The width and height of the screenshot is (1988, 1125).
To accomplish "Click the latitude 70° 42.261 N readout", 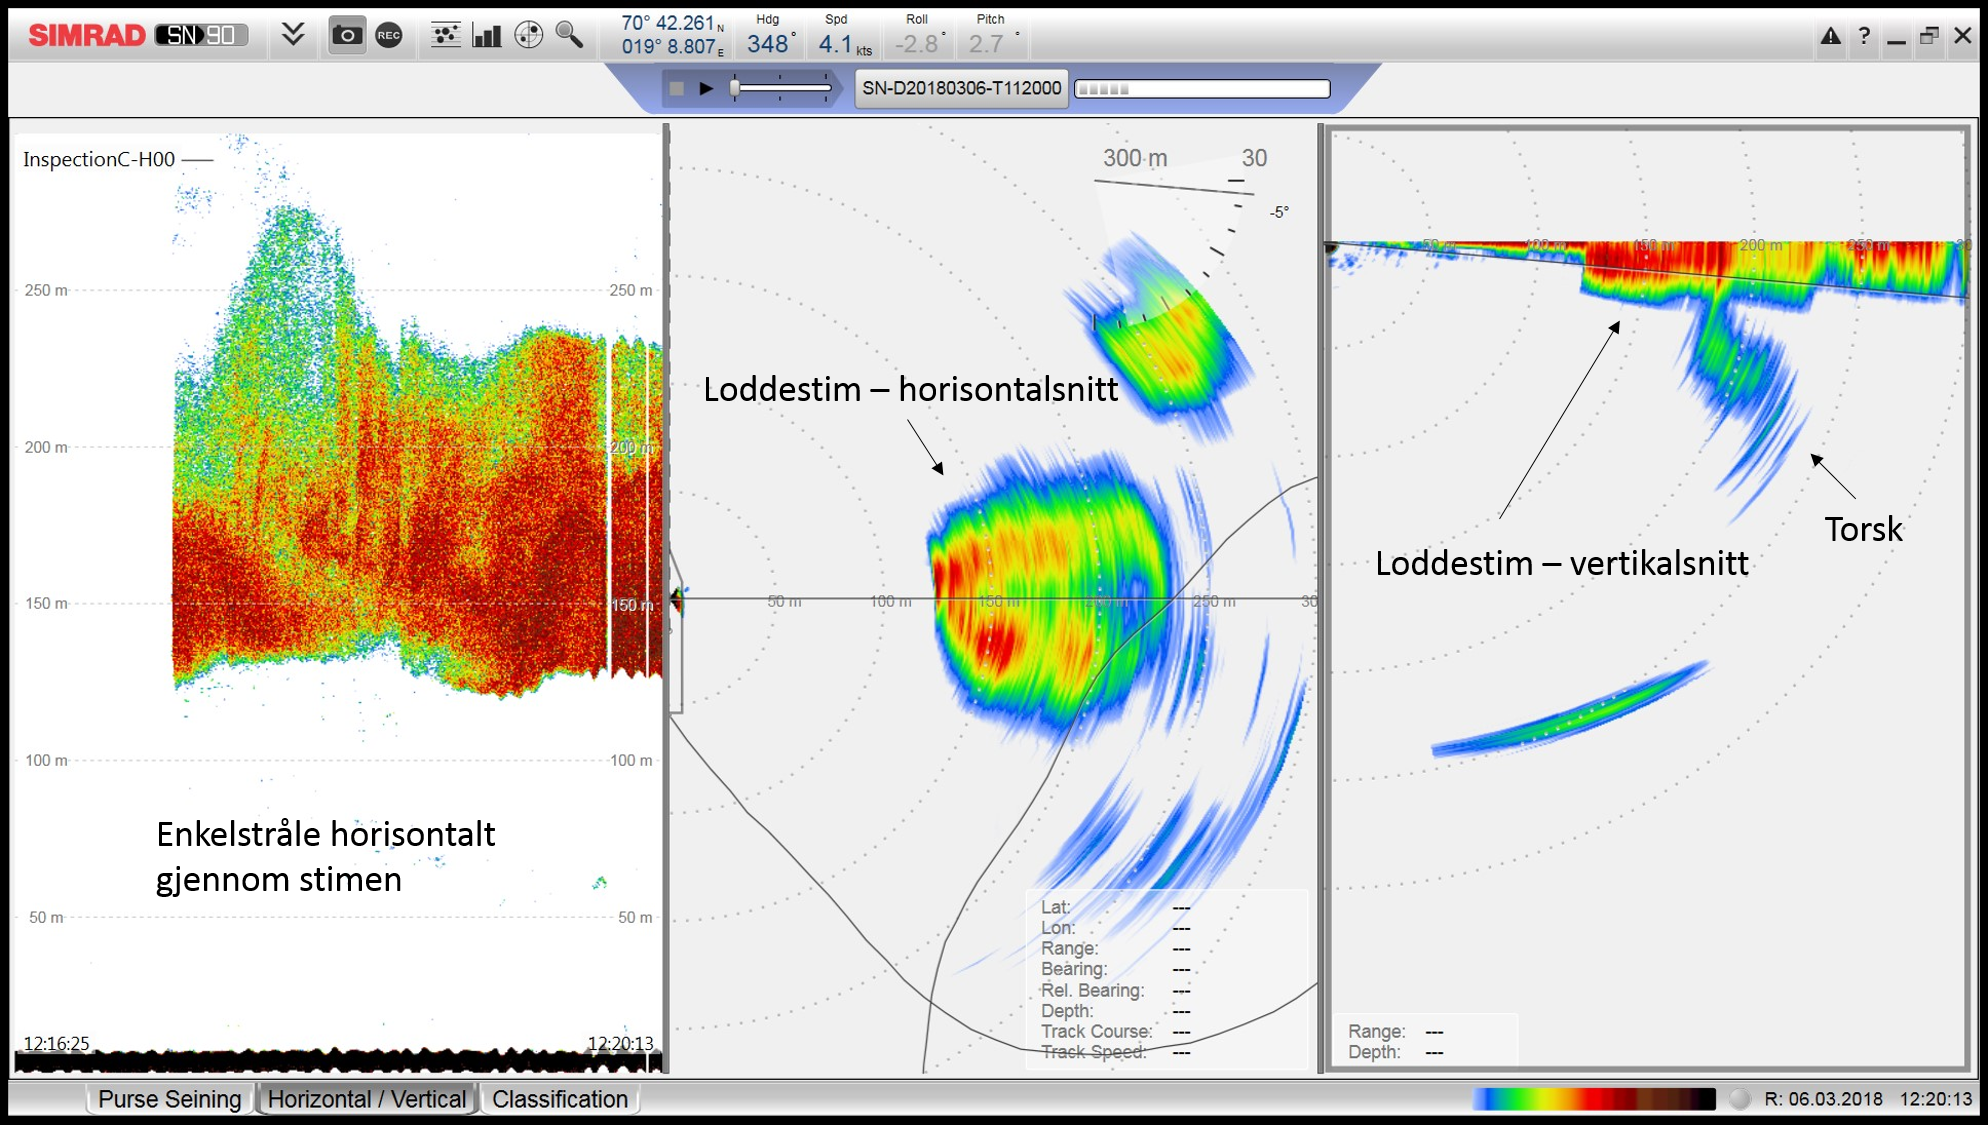I will 672,23.
